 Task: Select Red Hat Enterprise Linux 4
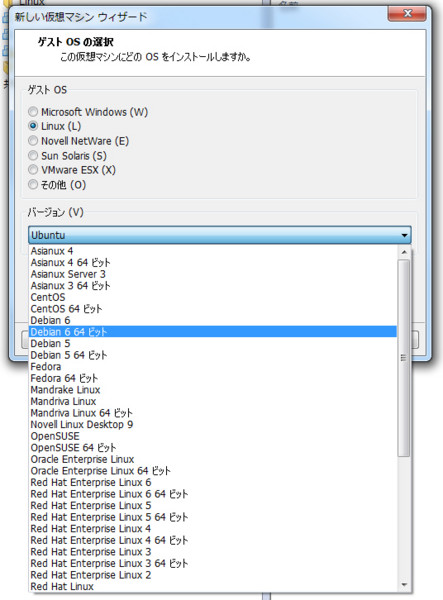point(213,528)
